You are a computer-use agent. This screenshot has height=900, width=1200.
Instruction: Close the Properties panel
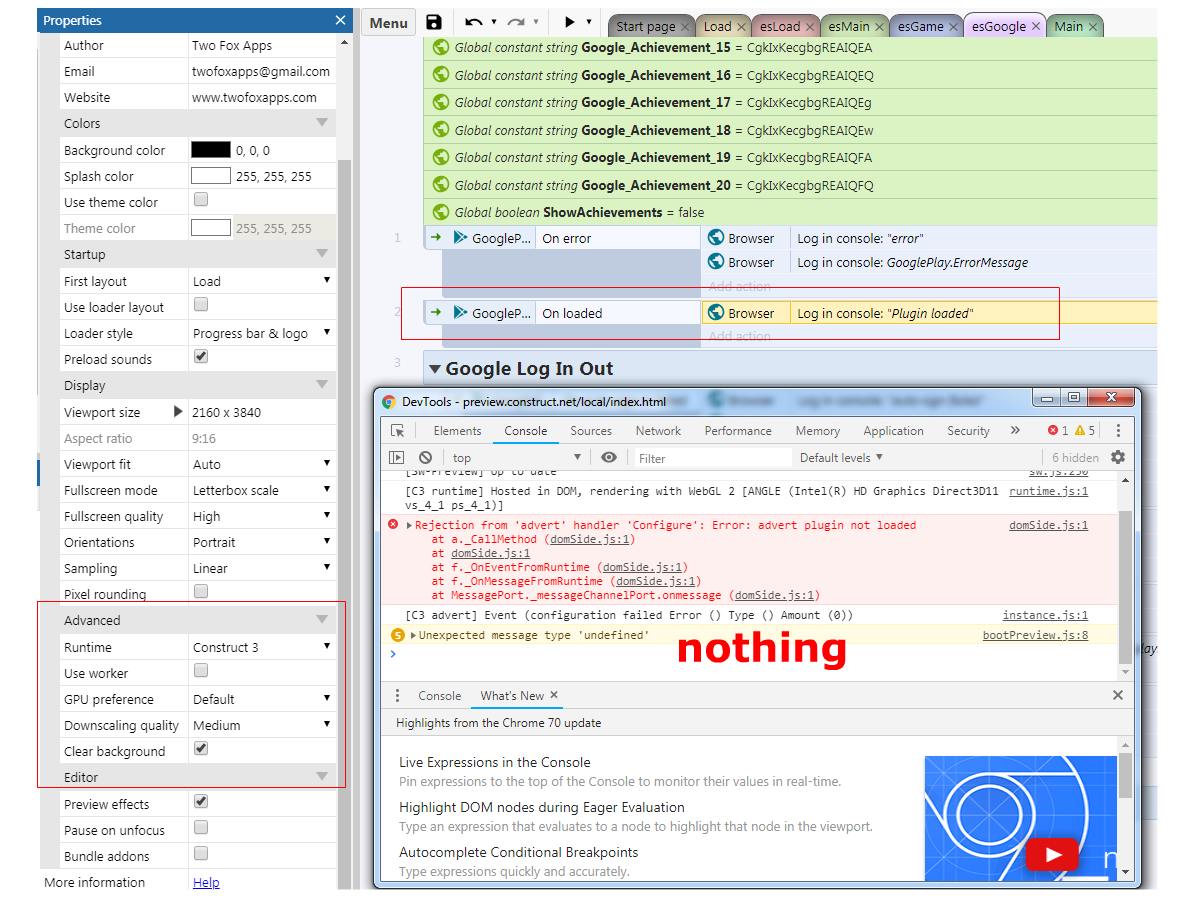[x=341, y=20]
